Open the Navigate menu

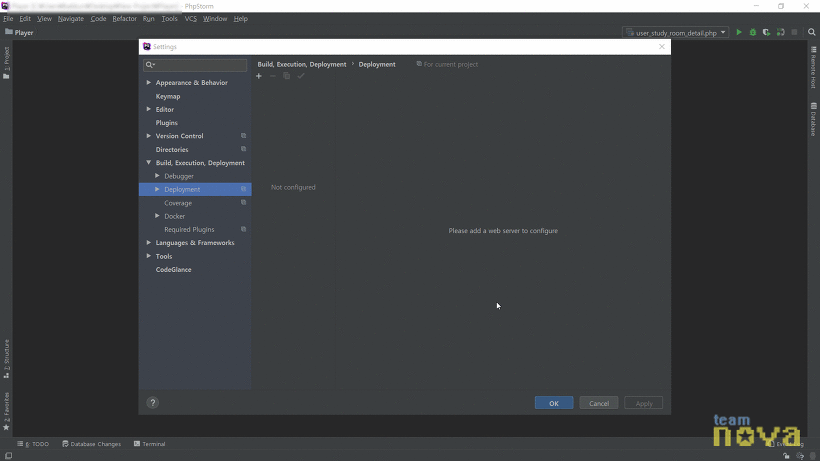(71, 19)
